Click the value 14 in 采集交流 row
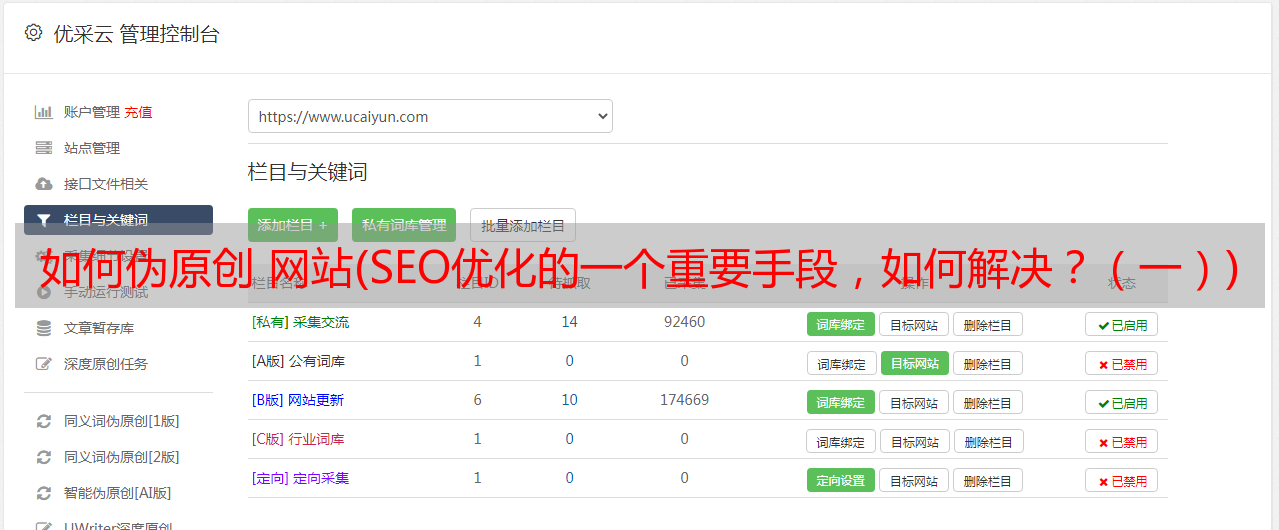The width and height of the screenshot is (1279, 530). (569, 322)
